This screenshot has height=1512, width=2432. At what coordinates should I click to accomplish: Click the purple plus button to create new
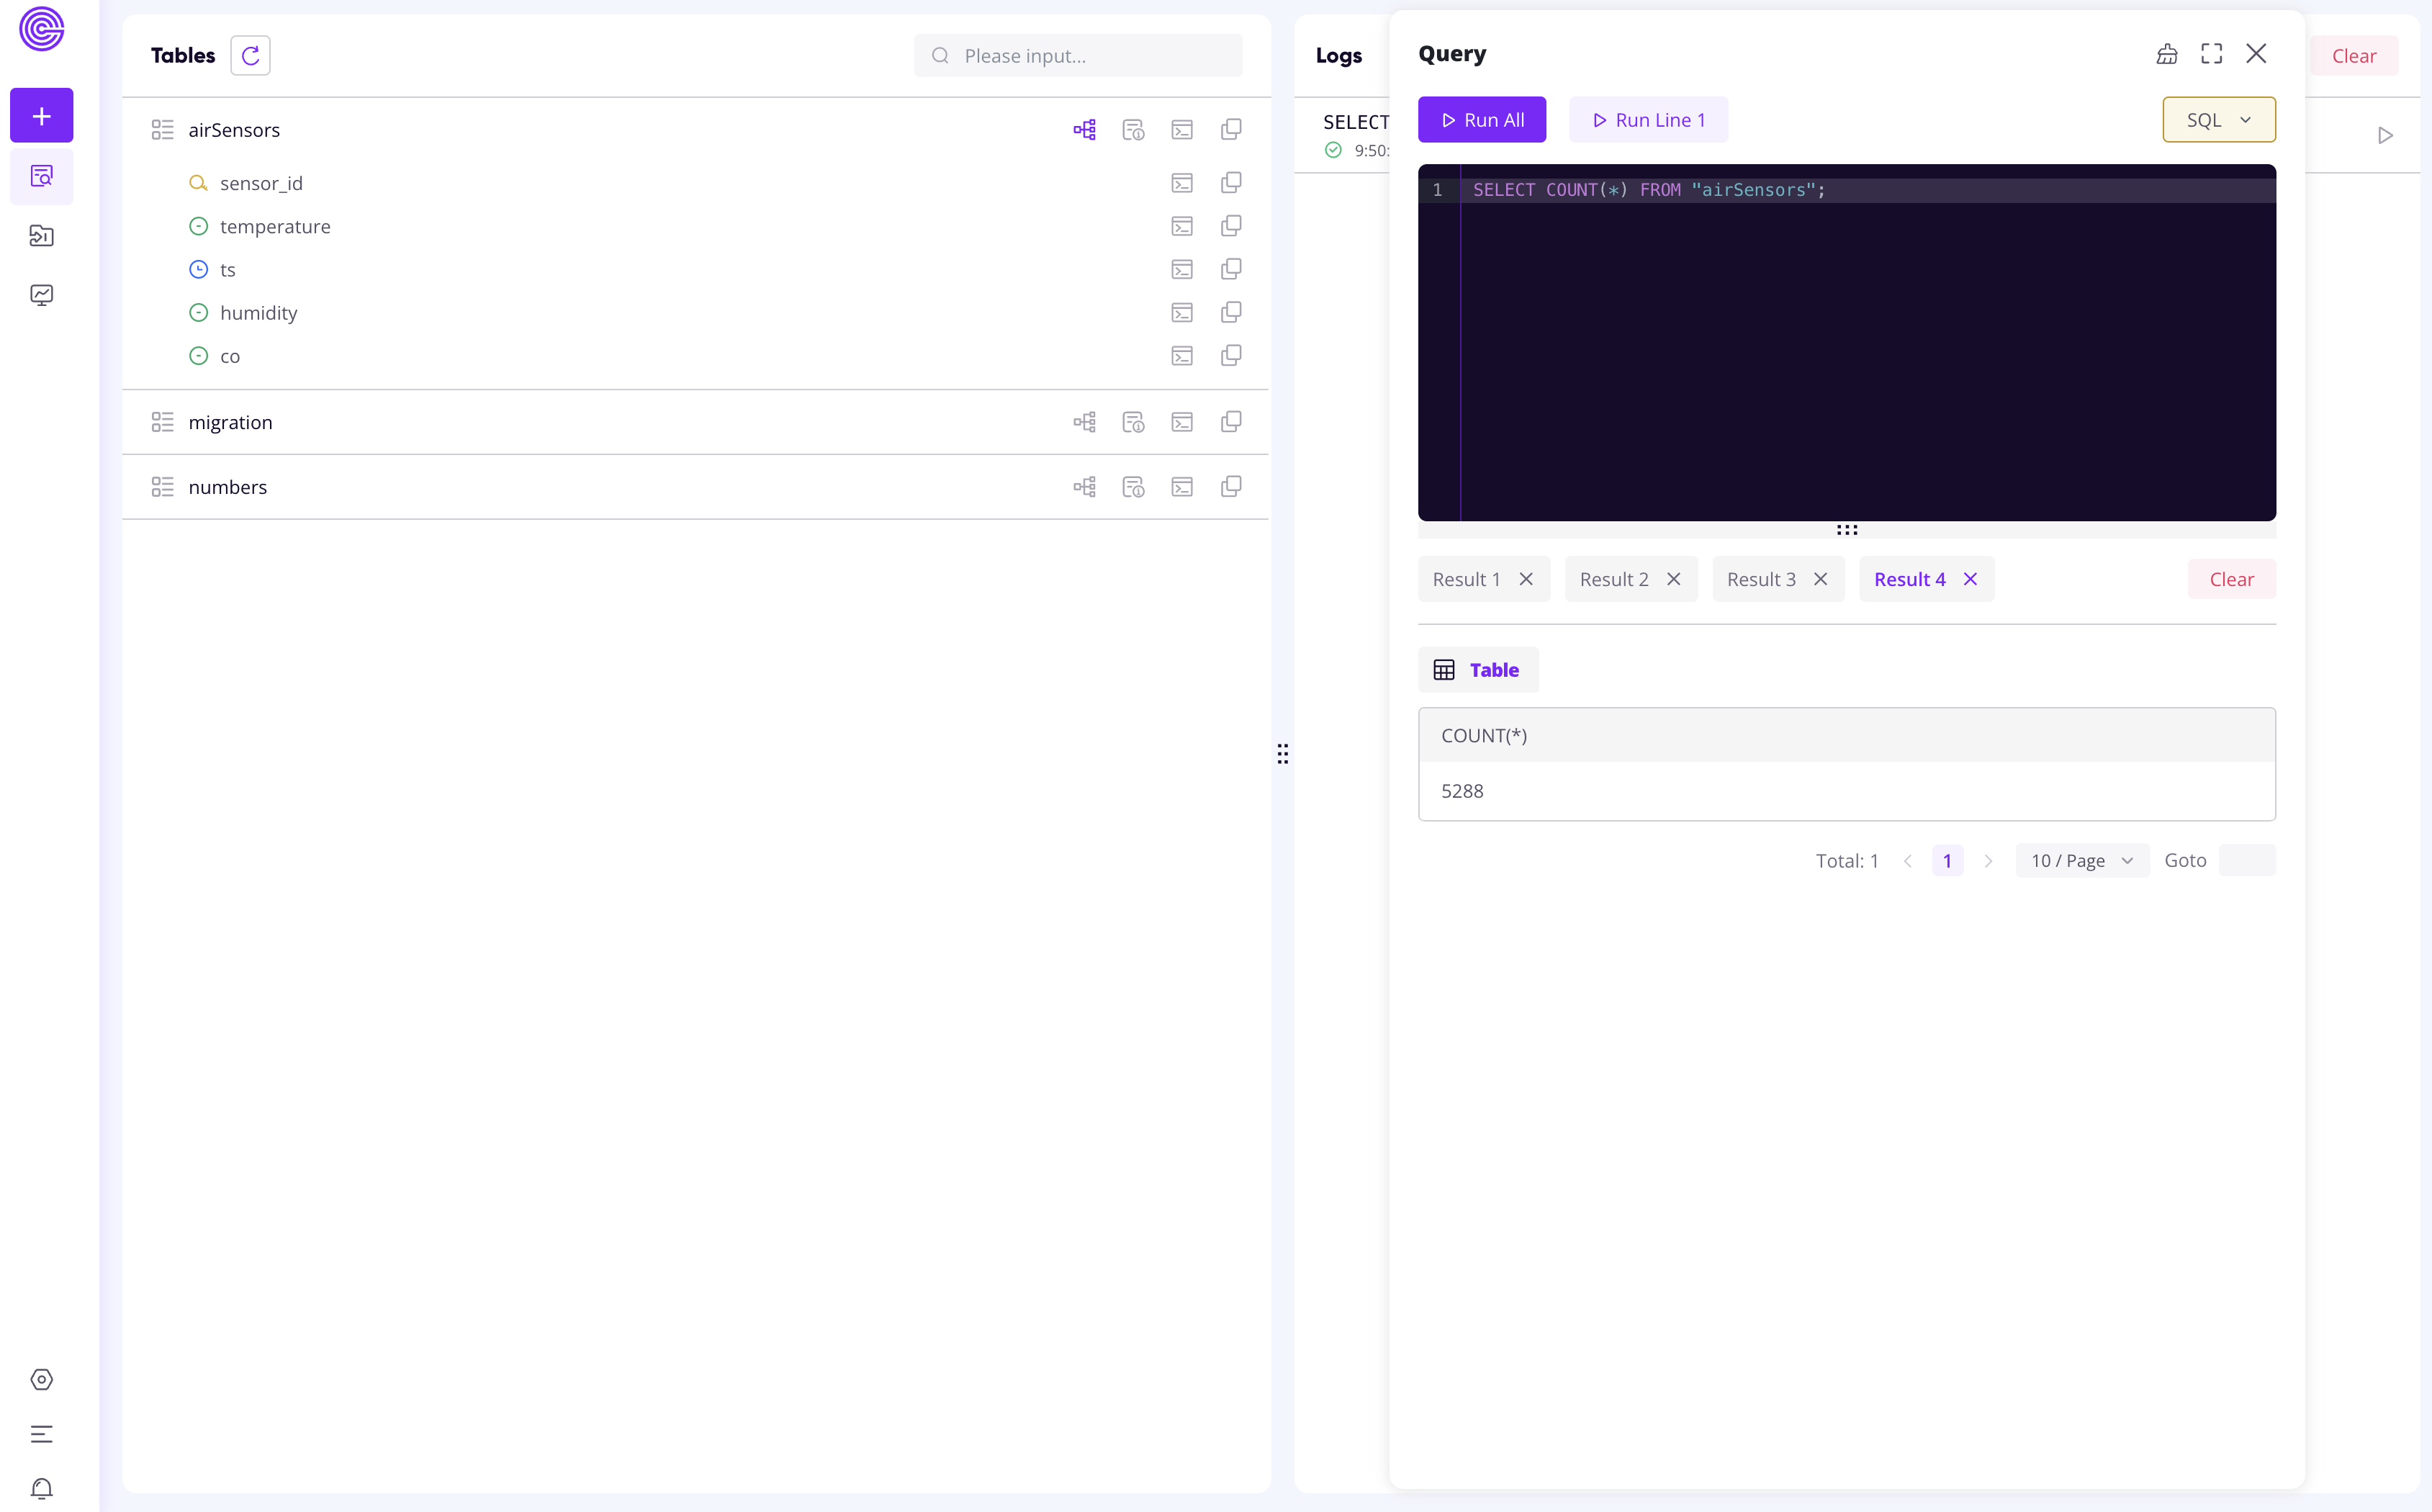point(42,115)
